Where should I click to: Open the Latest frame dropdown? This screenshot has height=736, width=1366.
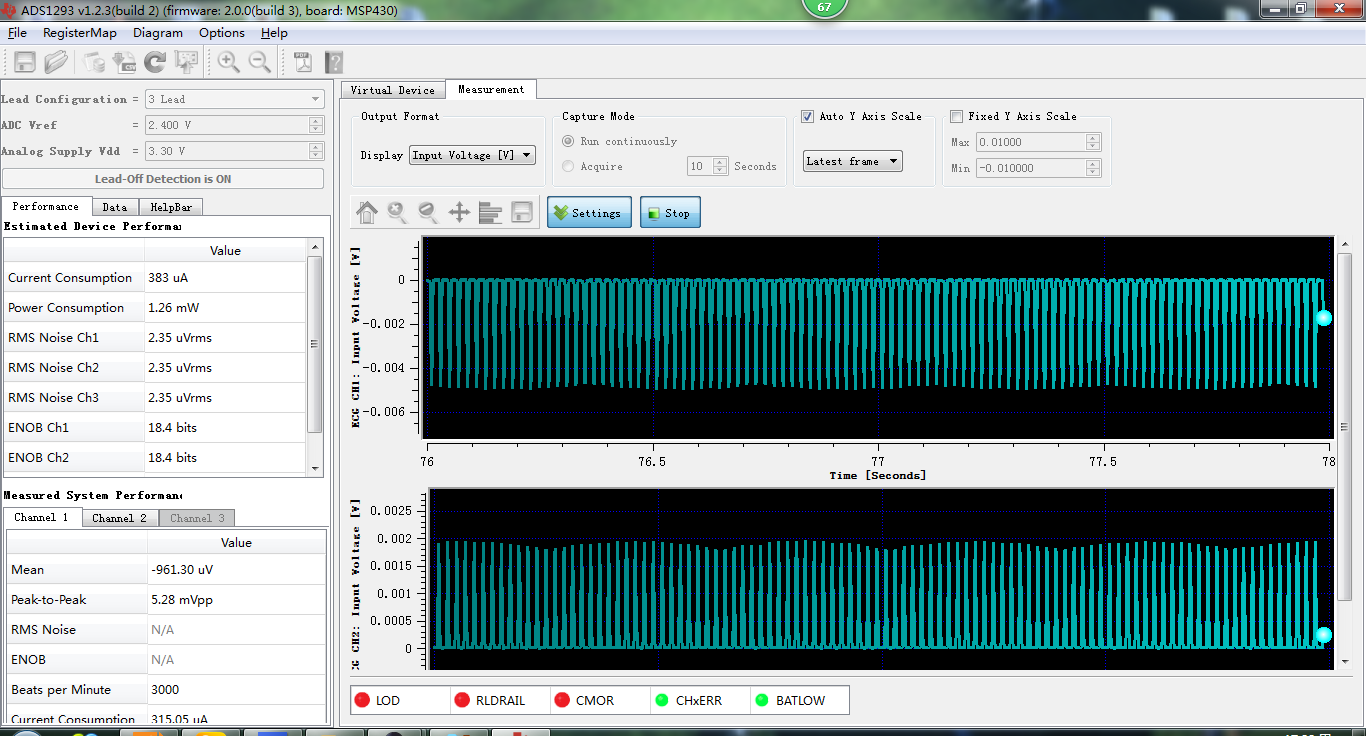853,161
